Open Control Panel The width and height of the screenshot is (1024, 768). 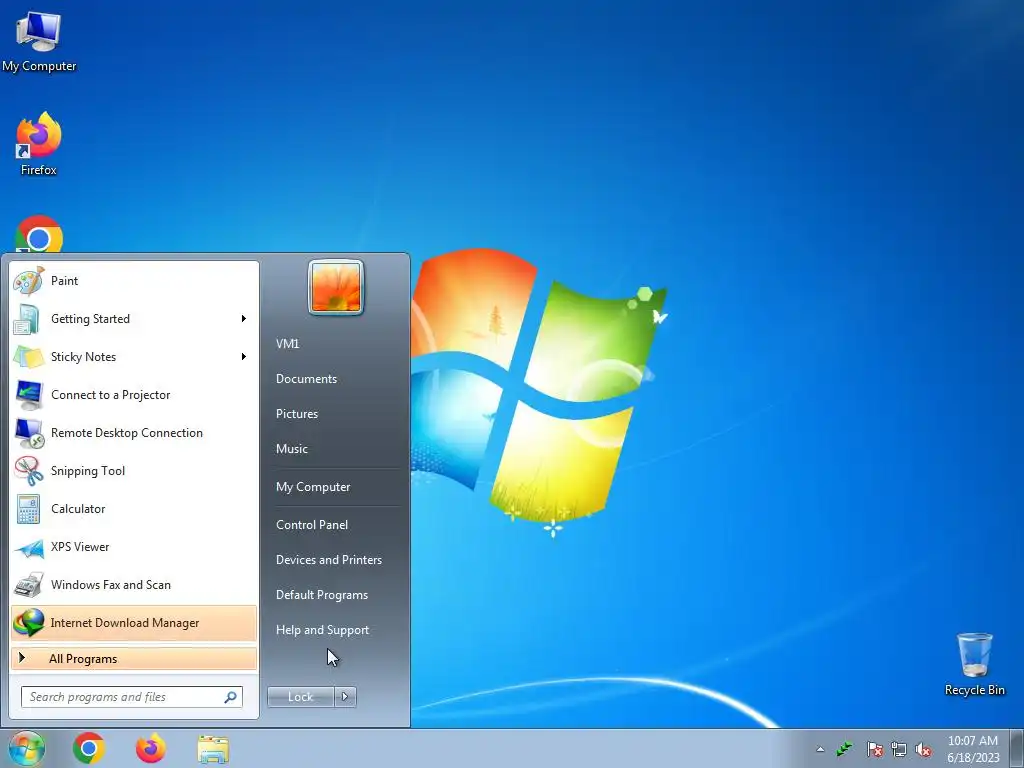point(312,525)
